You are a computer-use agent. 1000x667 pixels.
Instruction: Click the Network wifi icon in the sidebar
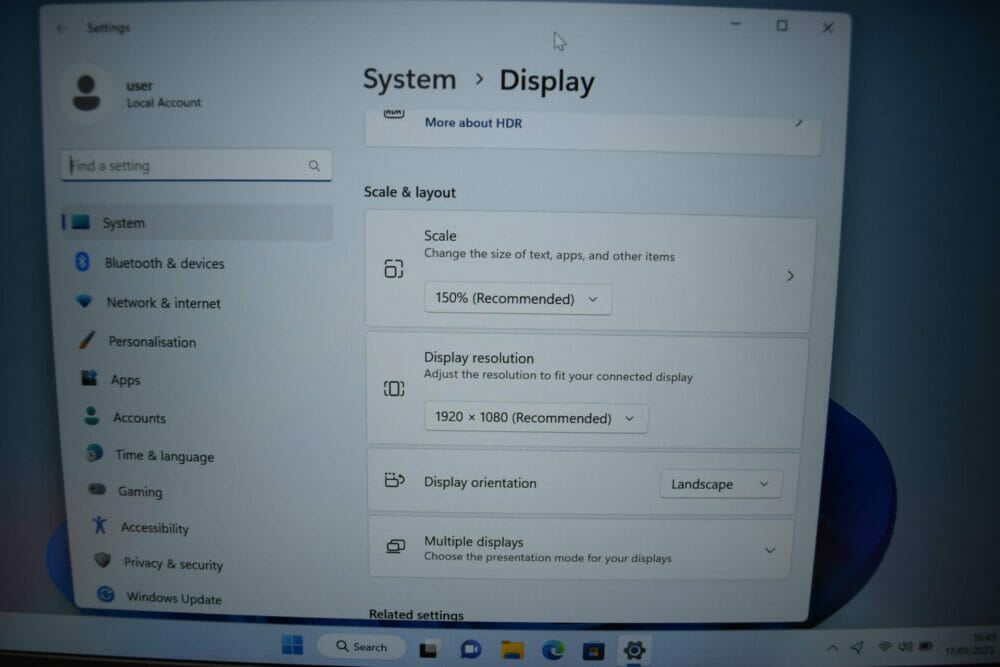84,300
